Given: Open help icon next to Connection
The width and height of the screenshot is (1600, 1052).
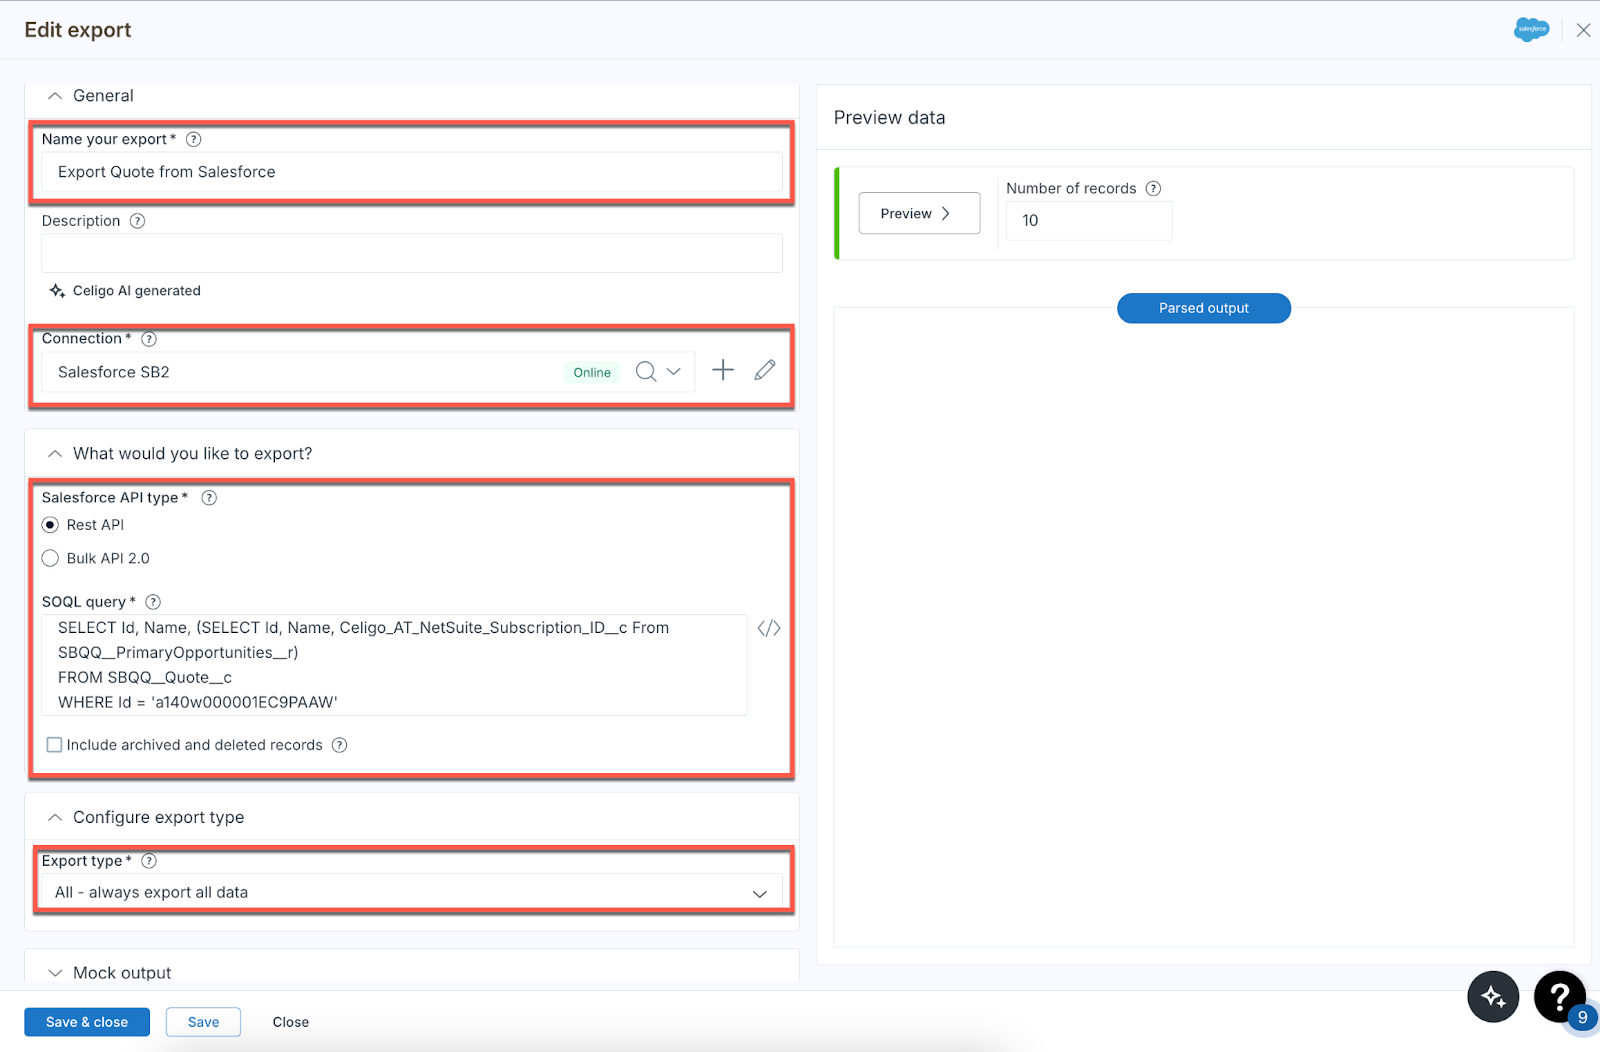Looking at the screenshot, I should (149, 339).
